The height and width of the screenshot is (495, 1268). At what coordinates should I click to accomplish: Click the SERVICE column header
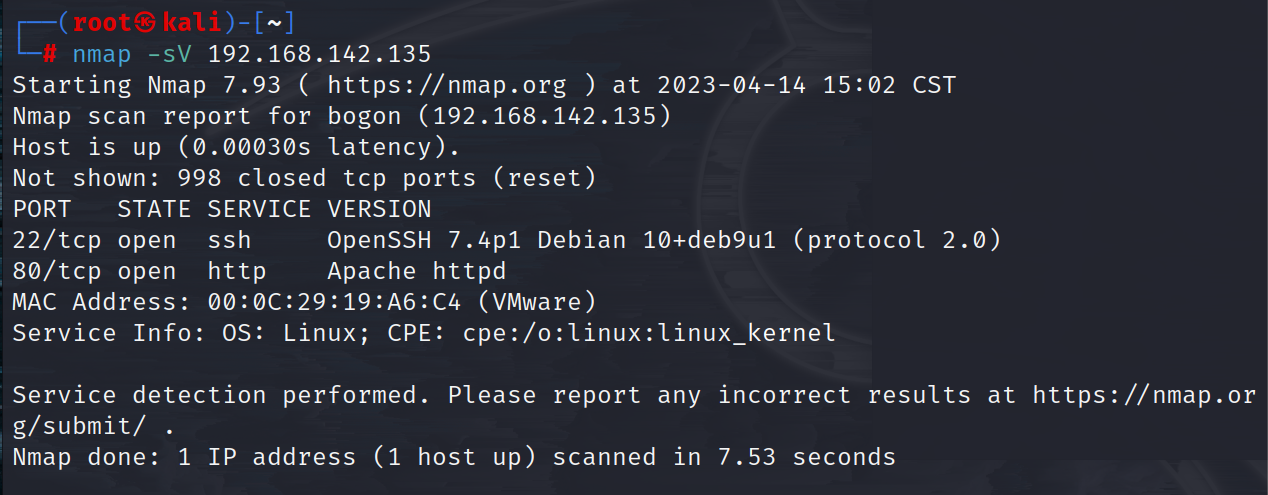(x=258, y=209)
